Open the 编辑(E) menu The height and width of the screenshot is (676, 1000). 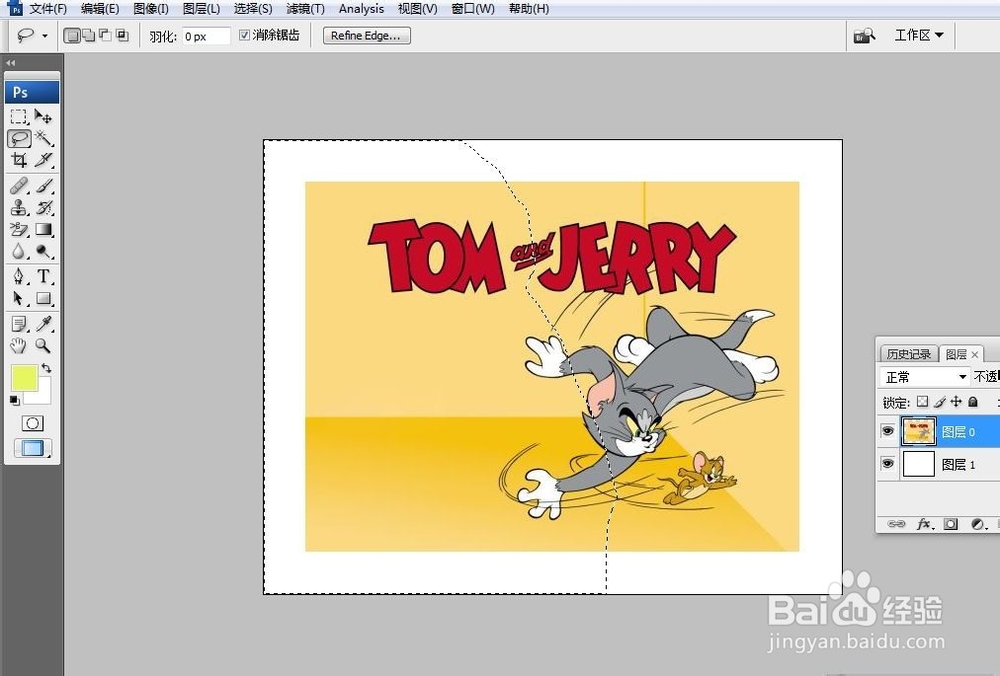pyautogui.click(x=100, y=9)
